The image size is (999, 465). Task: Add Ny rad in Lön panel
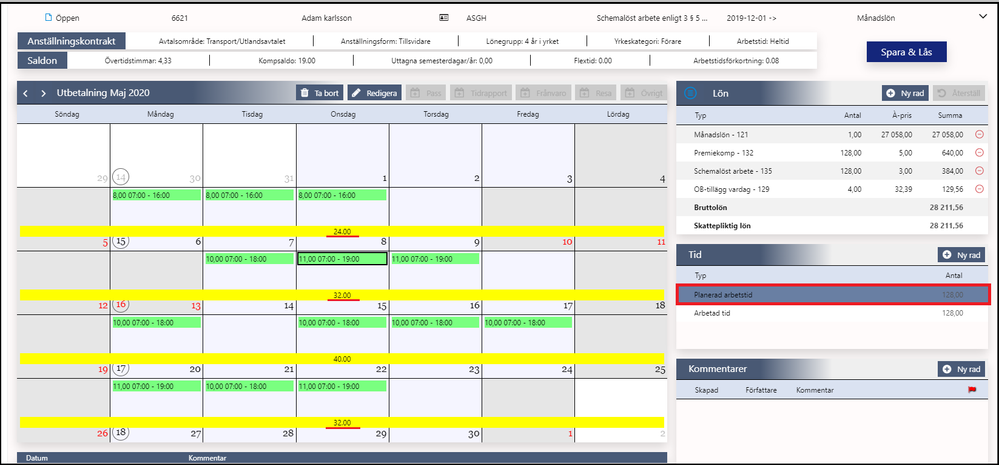tap(905, 94)
